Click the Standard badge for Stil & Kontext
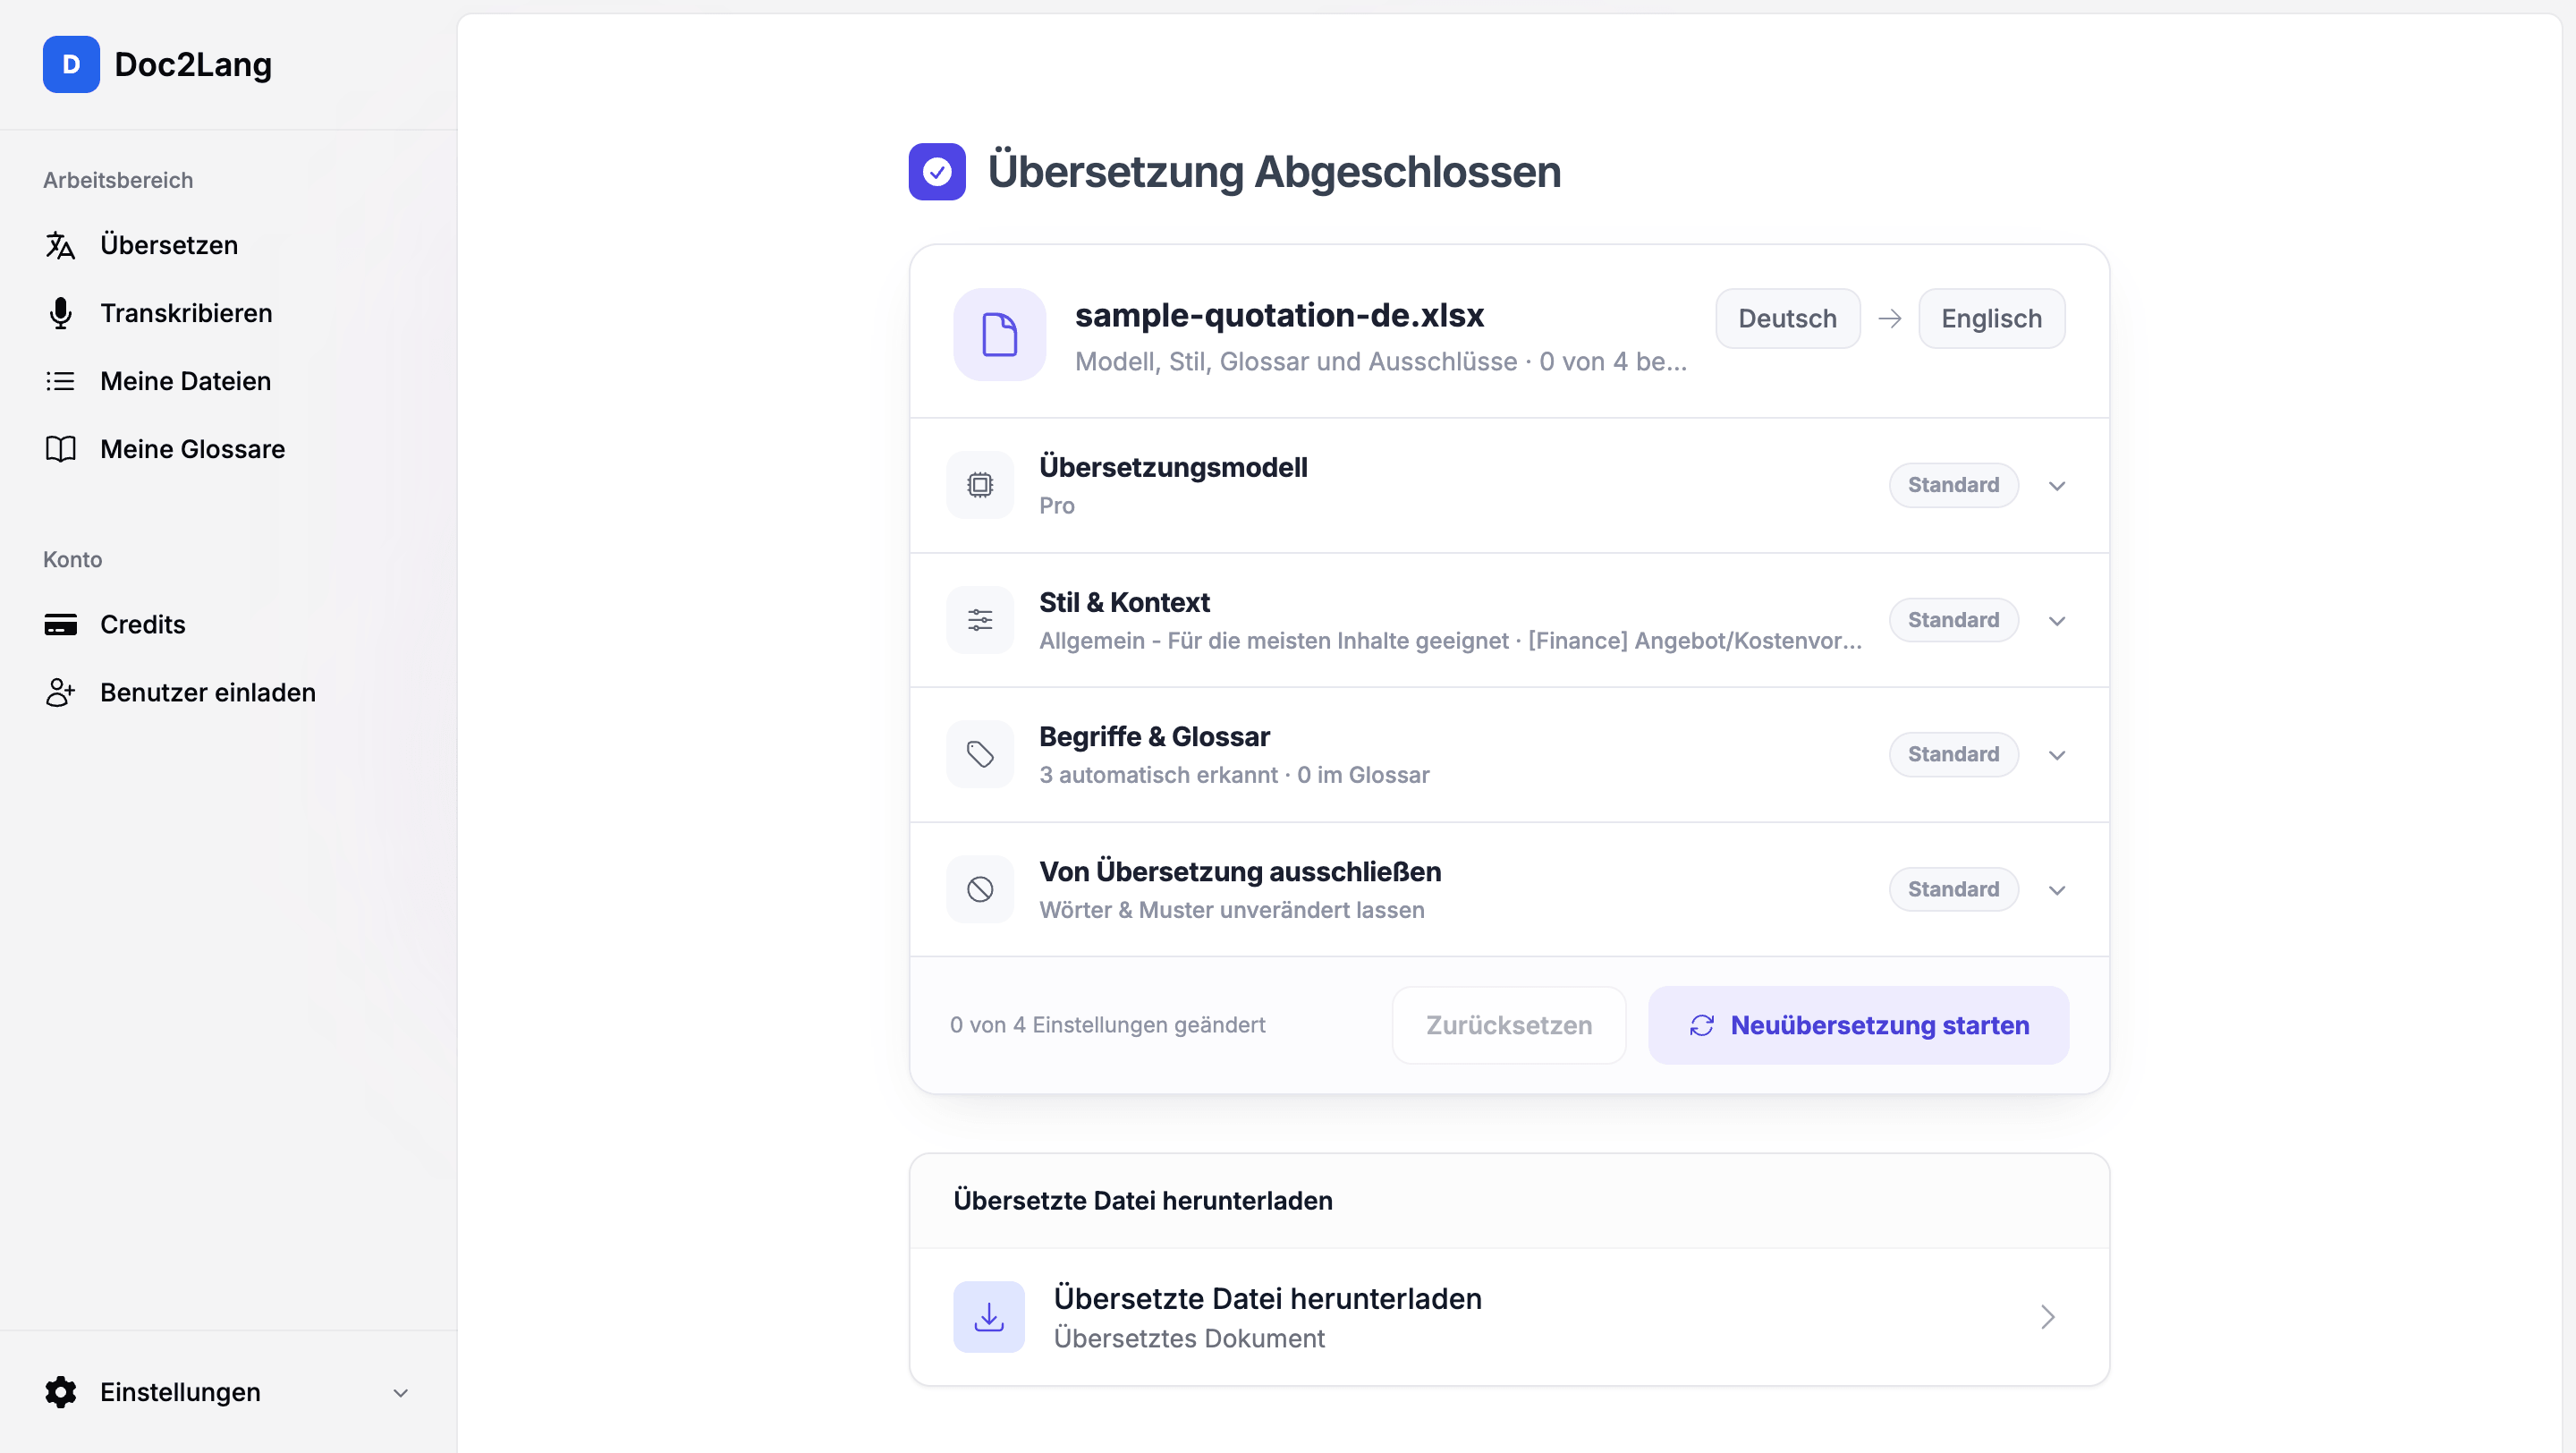The height and width of the screenshot is (1453, 2576). click(1953, 620)
